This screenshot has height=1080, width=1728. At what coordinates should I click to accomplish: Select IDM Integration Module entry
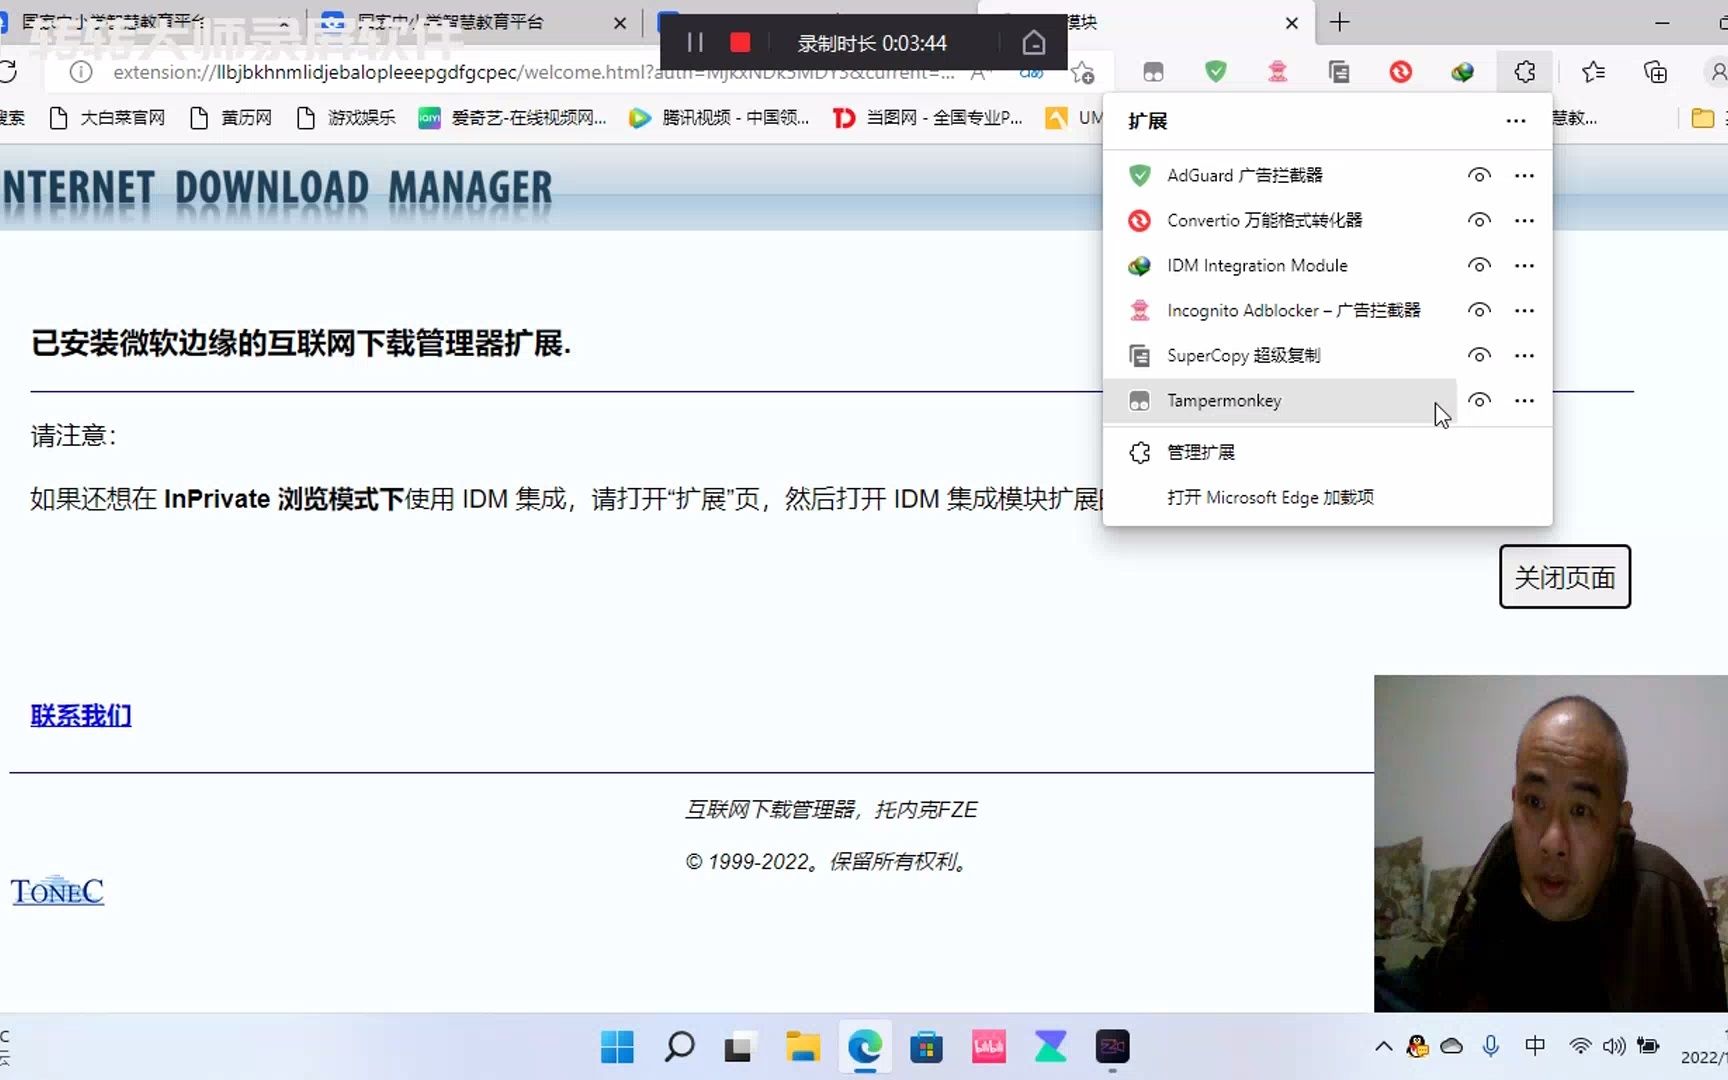(x=1280, y=265)
